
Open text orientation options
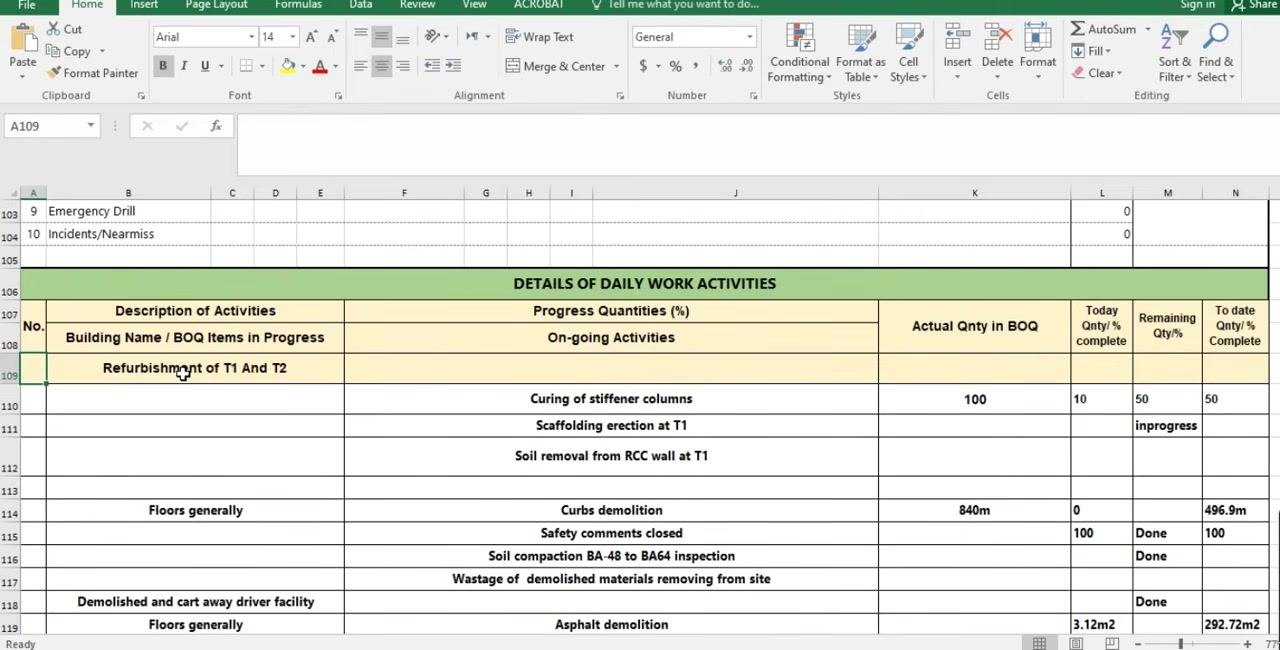point(437,37)
